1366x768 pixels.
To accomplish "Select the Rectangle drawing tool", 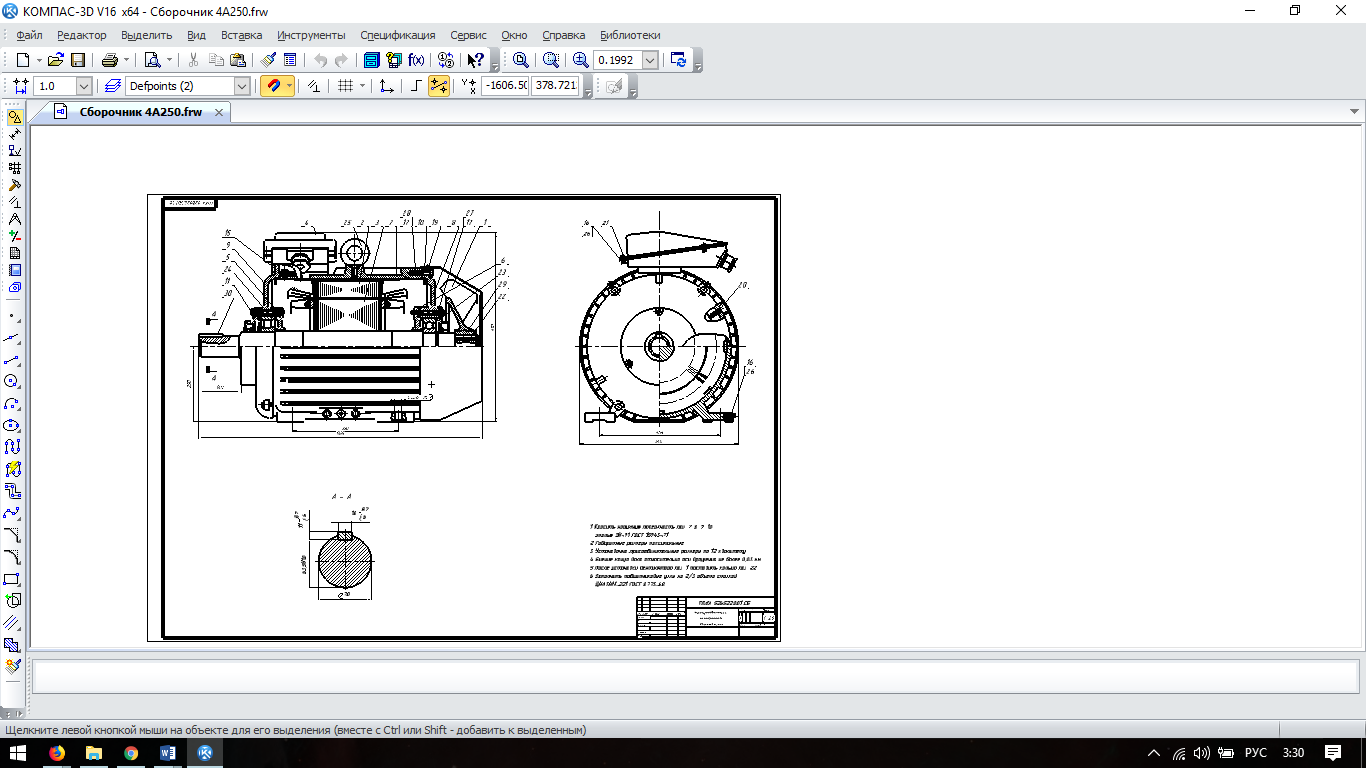I will pos(13,579).
